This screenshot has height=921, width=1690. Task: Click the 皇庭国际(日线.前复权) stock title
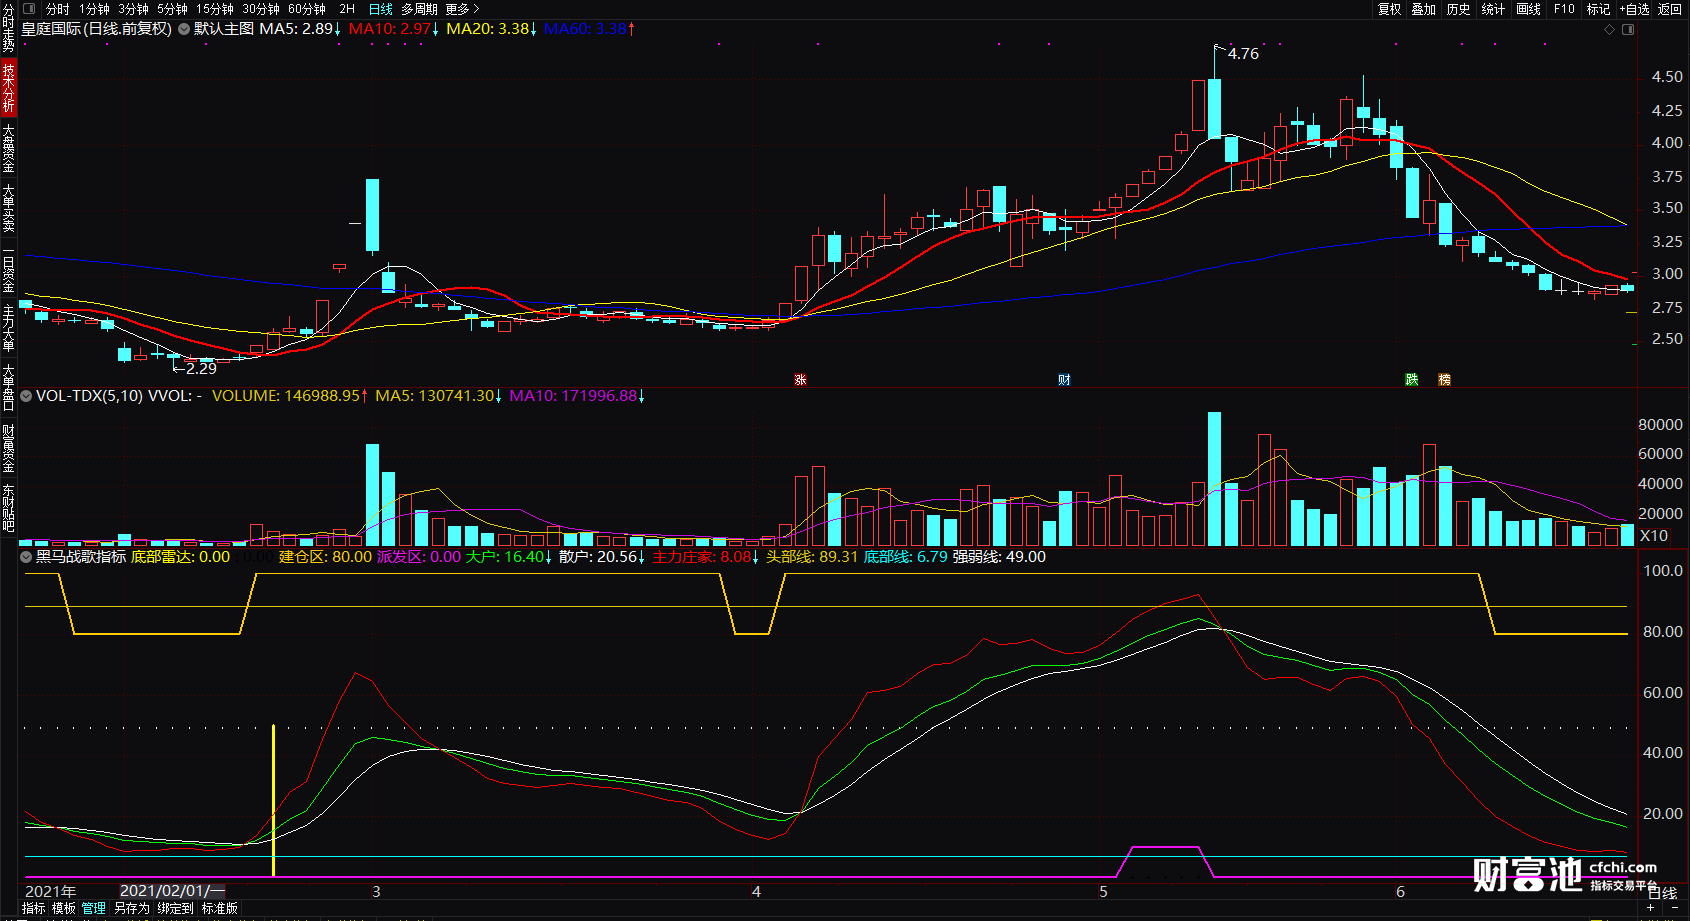tap(97, 29)
